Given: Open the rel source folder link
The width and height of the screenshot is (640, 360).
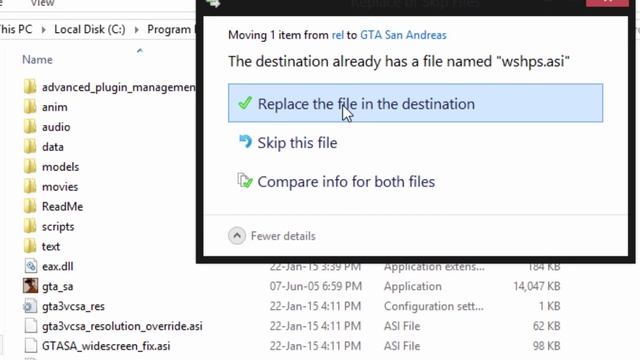Looking at the screenshot, I should point(338,35).
